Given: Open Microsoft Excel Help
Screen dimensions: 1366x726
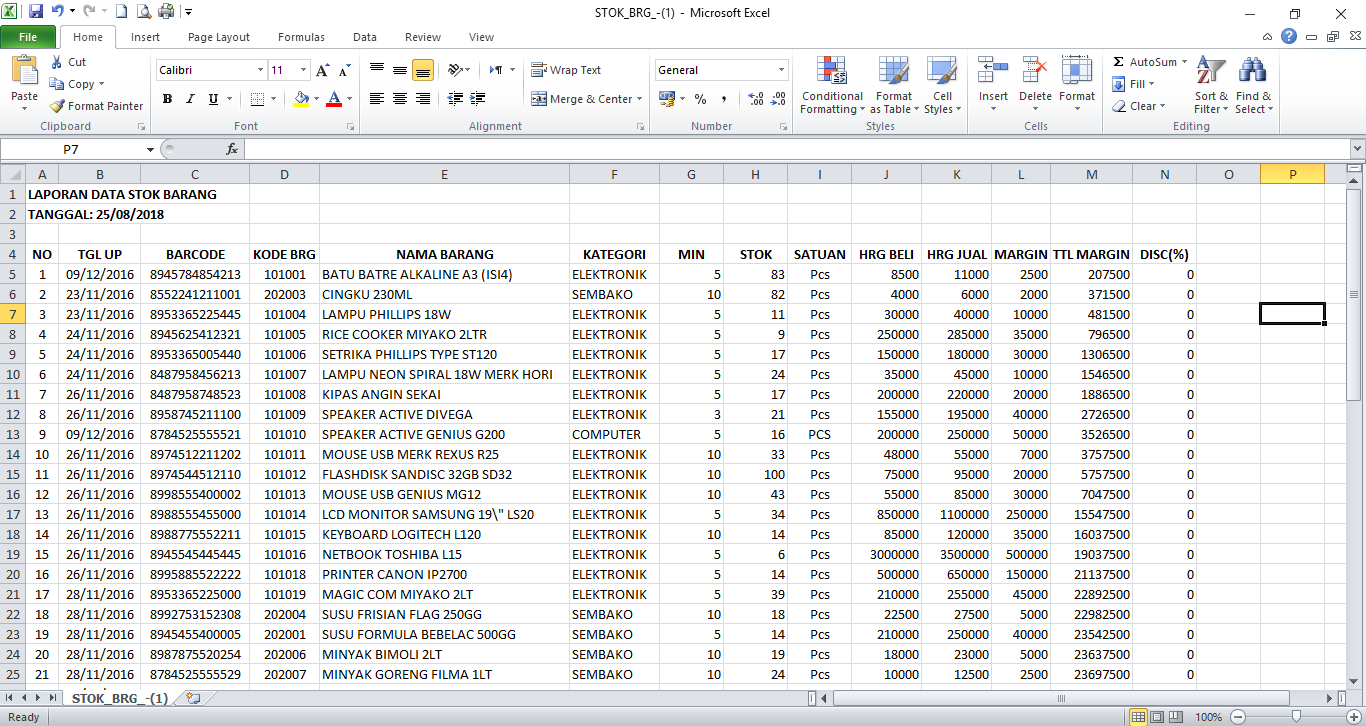Looking at the screenshot, I should (x=1289, y=37).
